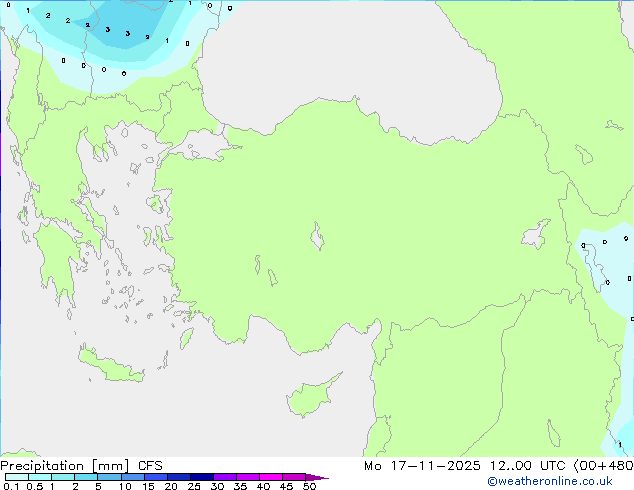Open the weatheronline.co.uk copyright link
Image resolution: width=634 pixels, height=490 pixels.
click(550, 481)
